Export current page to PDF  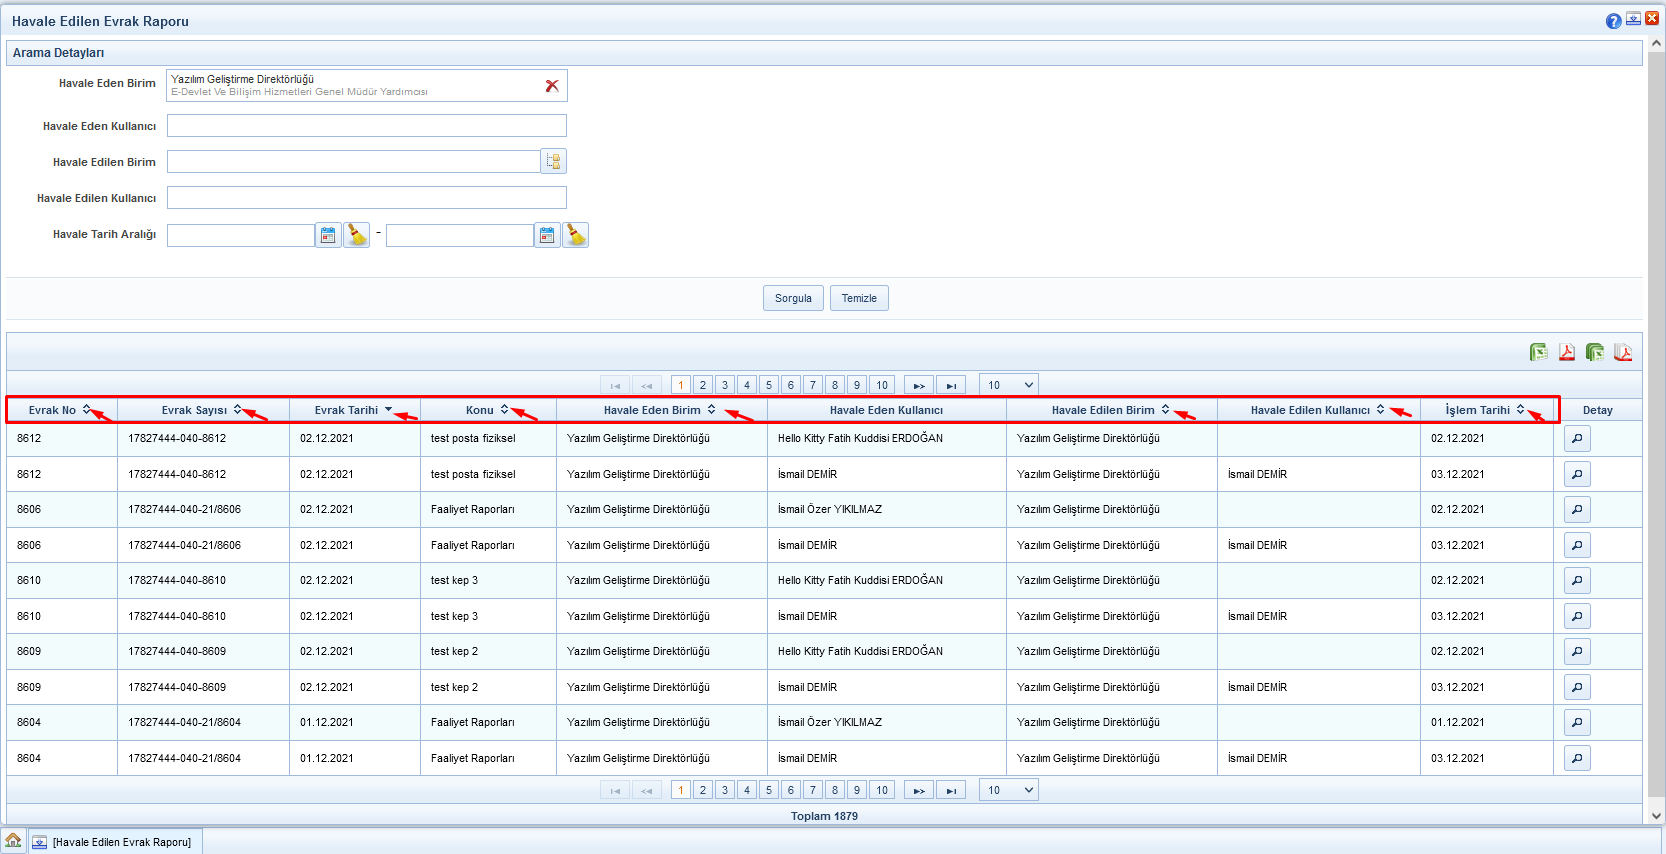[x=1566, y=352]
